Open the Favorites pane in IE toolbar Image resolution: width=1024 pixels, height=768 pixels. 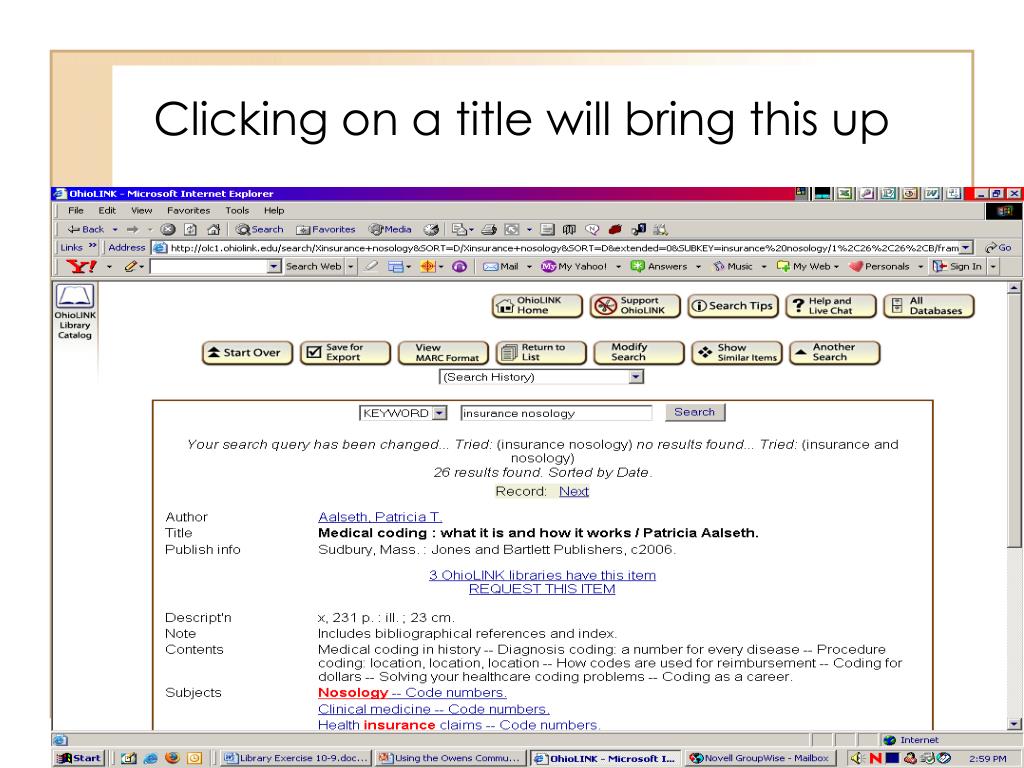[326, 229]
